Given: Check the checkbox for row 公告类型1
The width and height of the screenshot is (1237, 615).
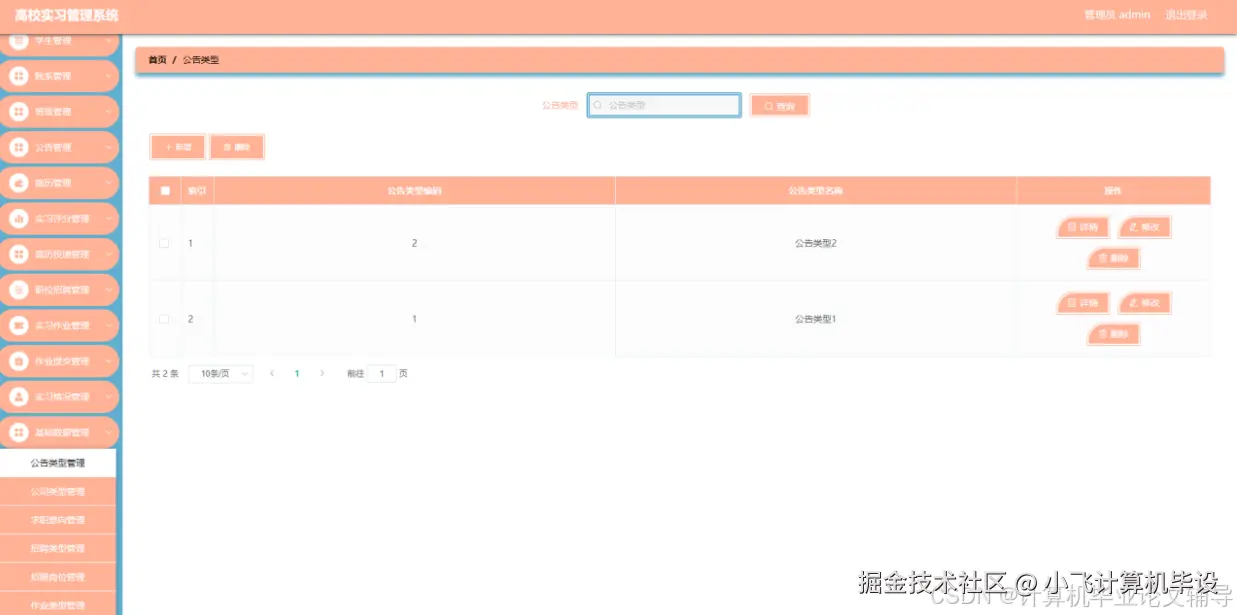Looking at the screenshot, I should pos(164,319).
